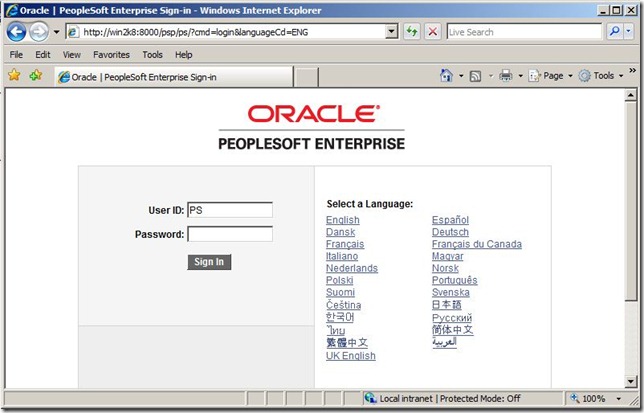Select the Magyar language link
Image resolution: width=644 pixels, height=413 pixels.
pos(447,256)
